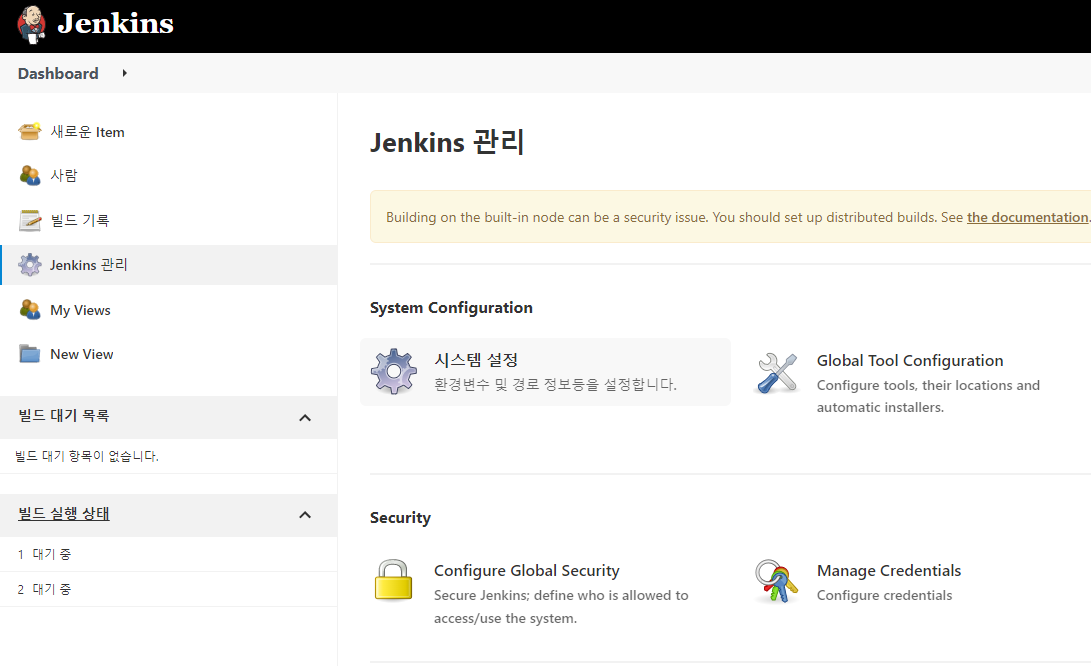Expand the Dashboard breadcrumb arrow menu
The image size is (1091, 666).
(125, 73)
